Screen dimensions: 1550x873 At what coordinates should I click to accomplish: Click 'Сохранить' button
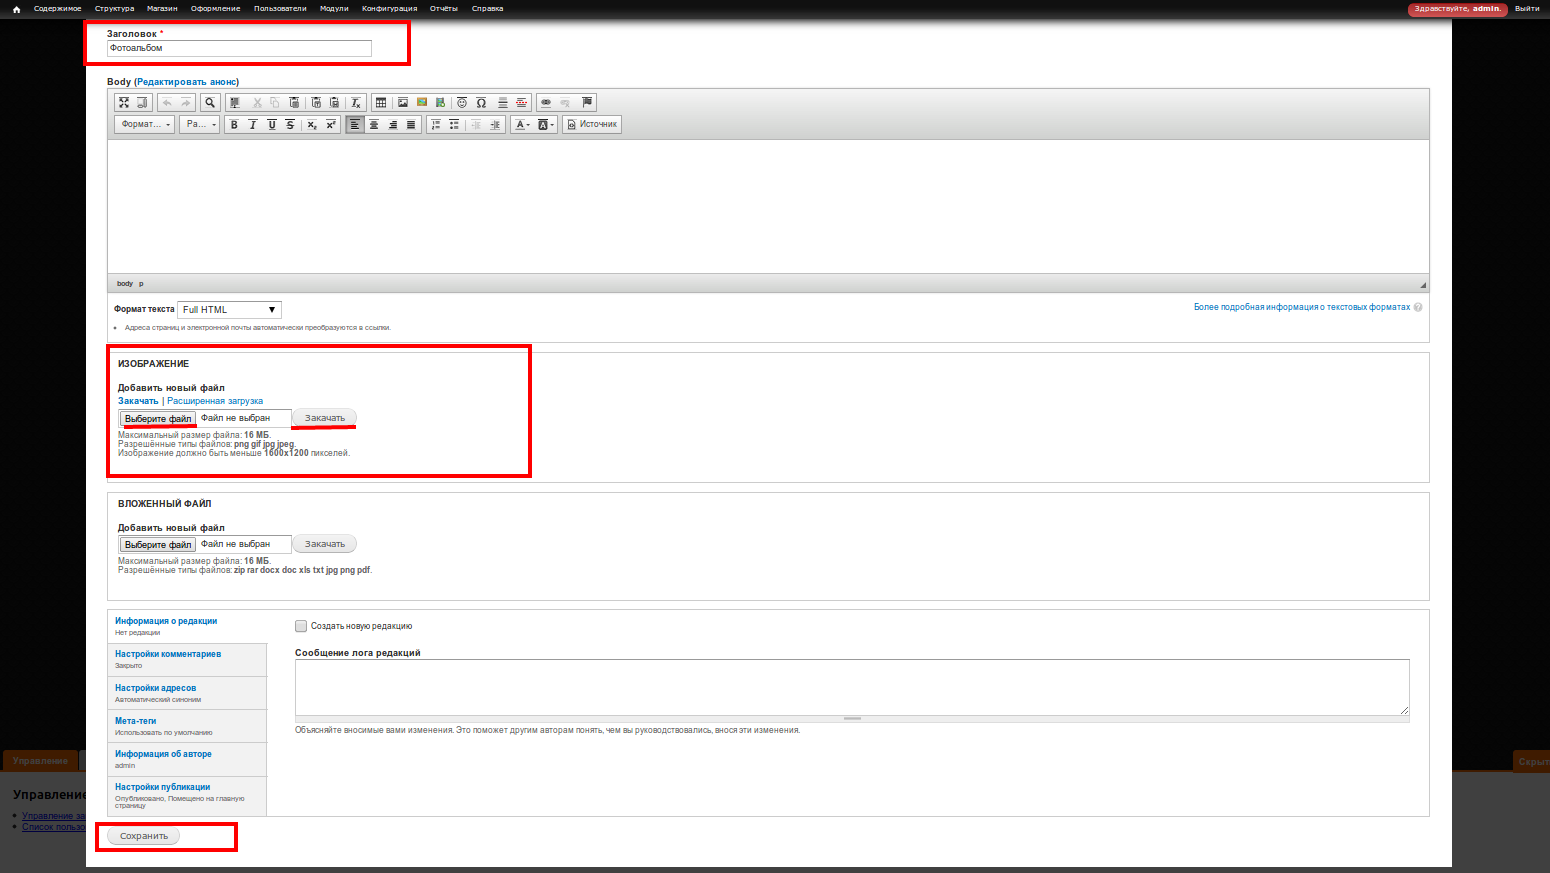point(144,836)
